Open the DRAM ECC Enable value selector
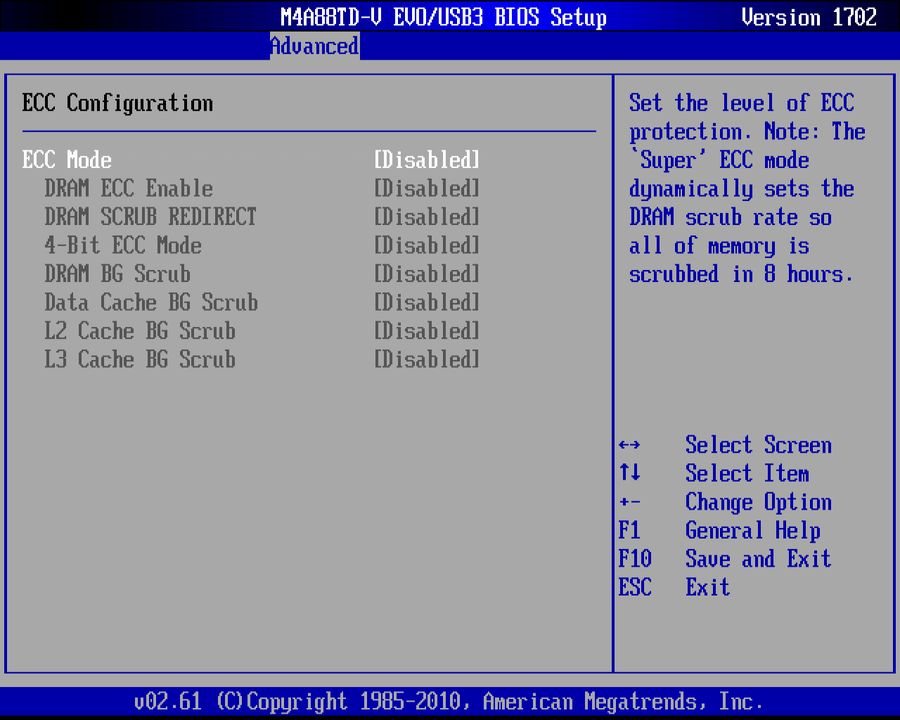Image resolution: width=900 pixels, height=720 pixels. [x=426, y=188]
